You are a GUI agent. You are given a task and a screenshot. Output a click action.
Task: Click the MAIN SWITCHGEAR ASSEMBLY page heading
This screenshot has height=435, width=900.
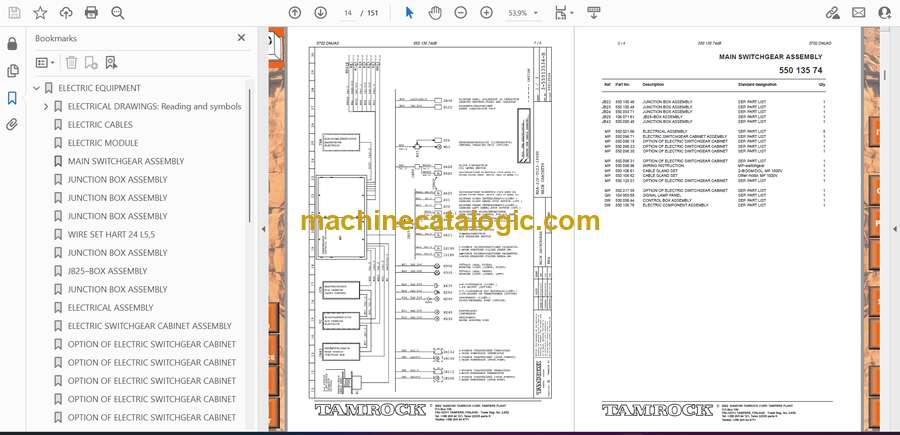(x=770, y=57)
